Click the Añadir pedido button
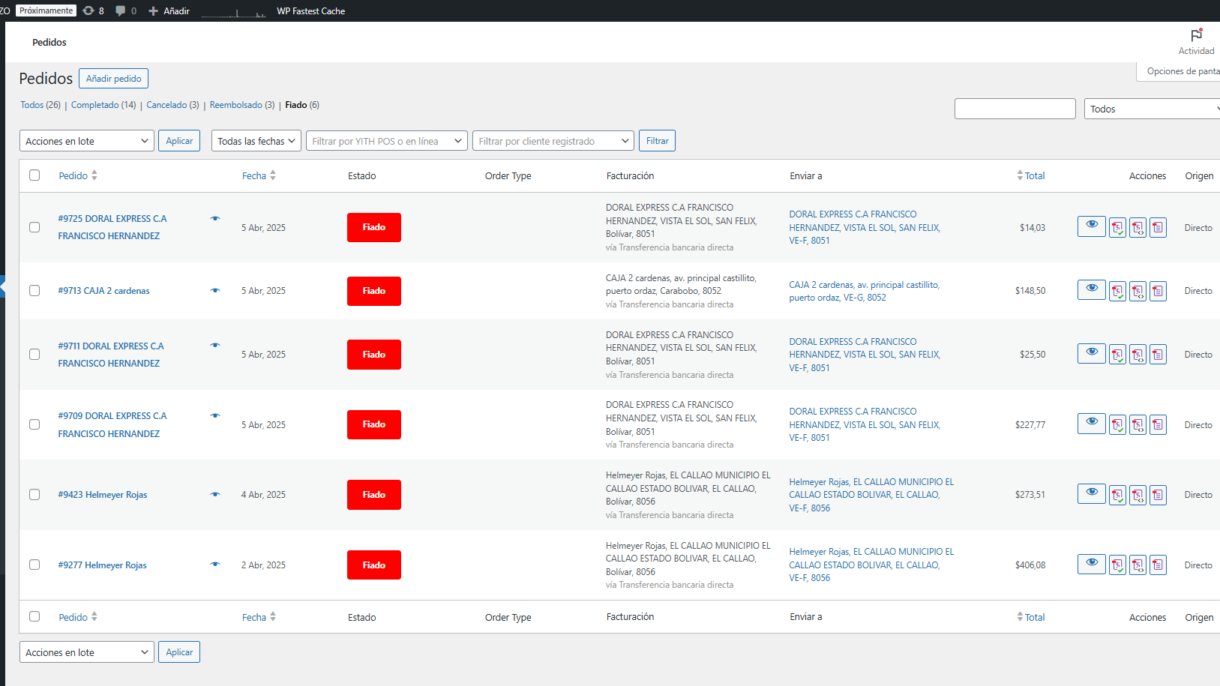1220x686 pixels. coord(114,78)
